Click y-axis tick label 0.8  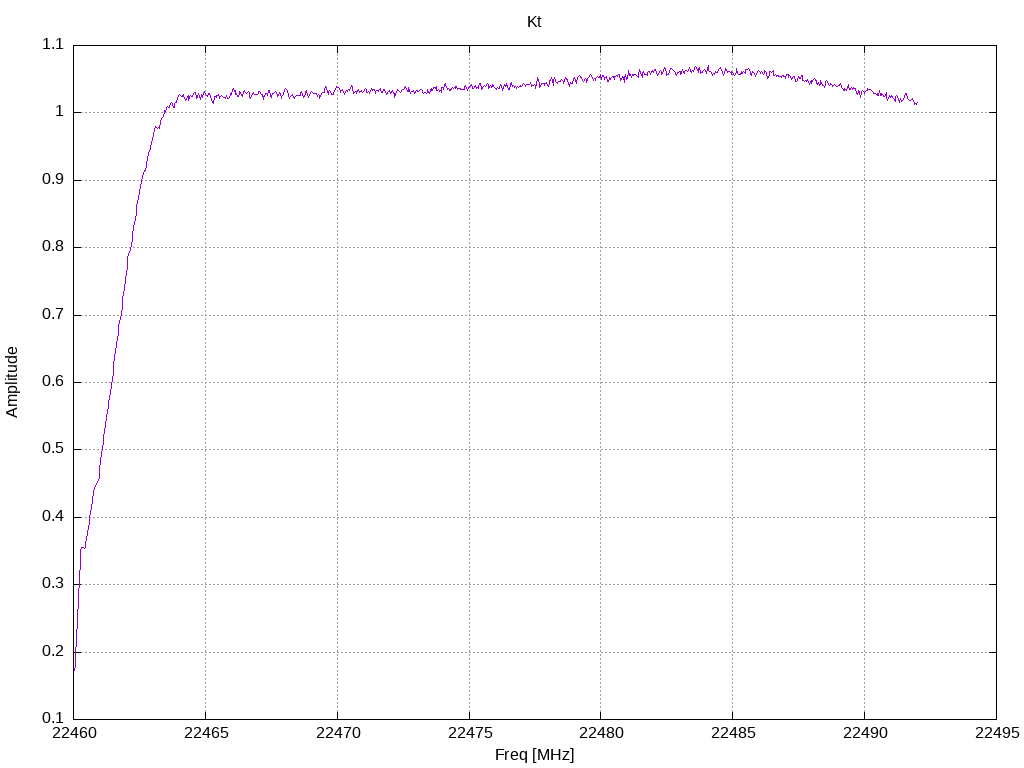point(53,247)
